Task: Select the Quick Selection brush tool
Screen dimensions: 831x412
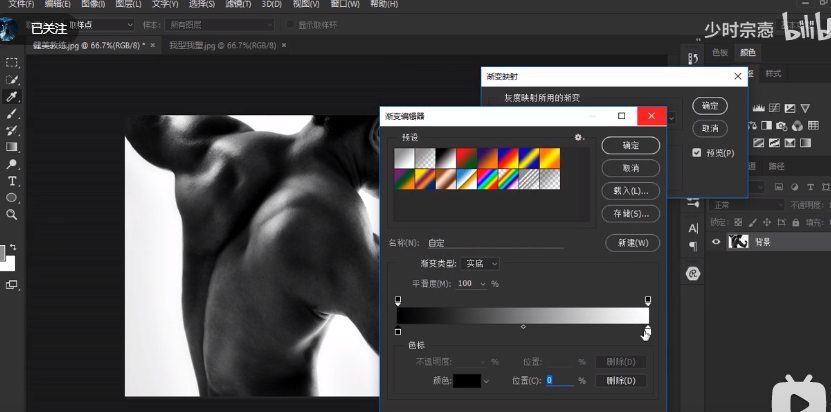Action: 12,80
